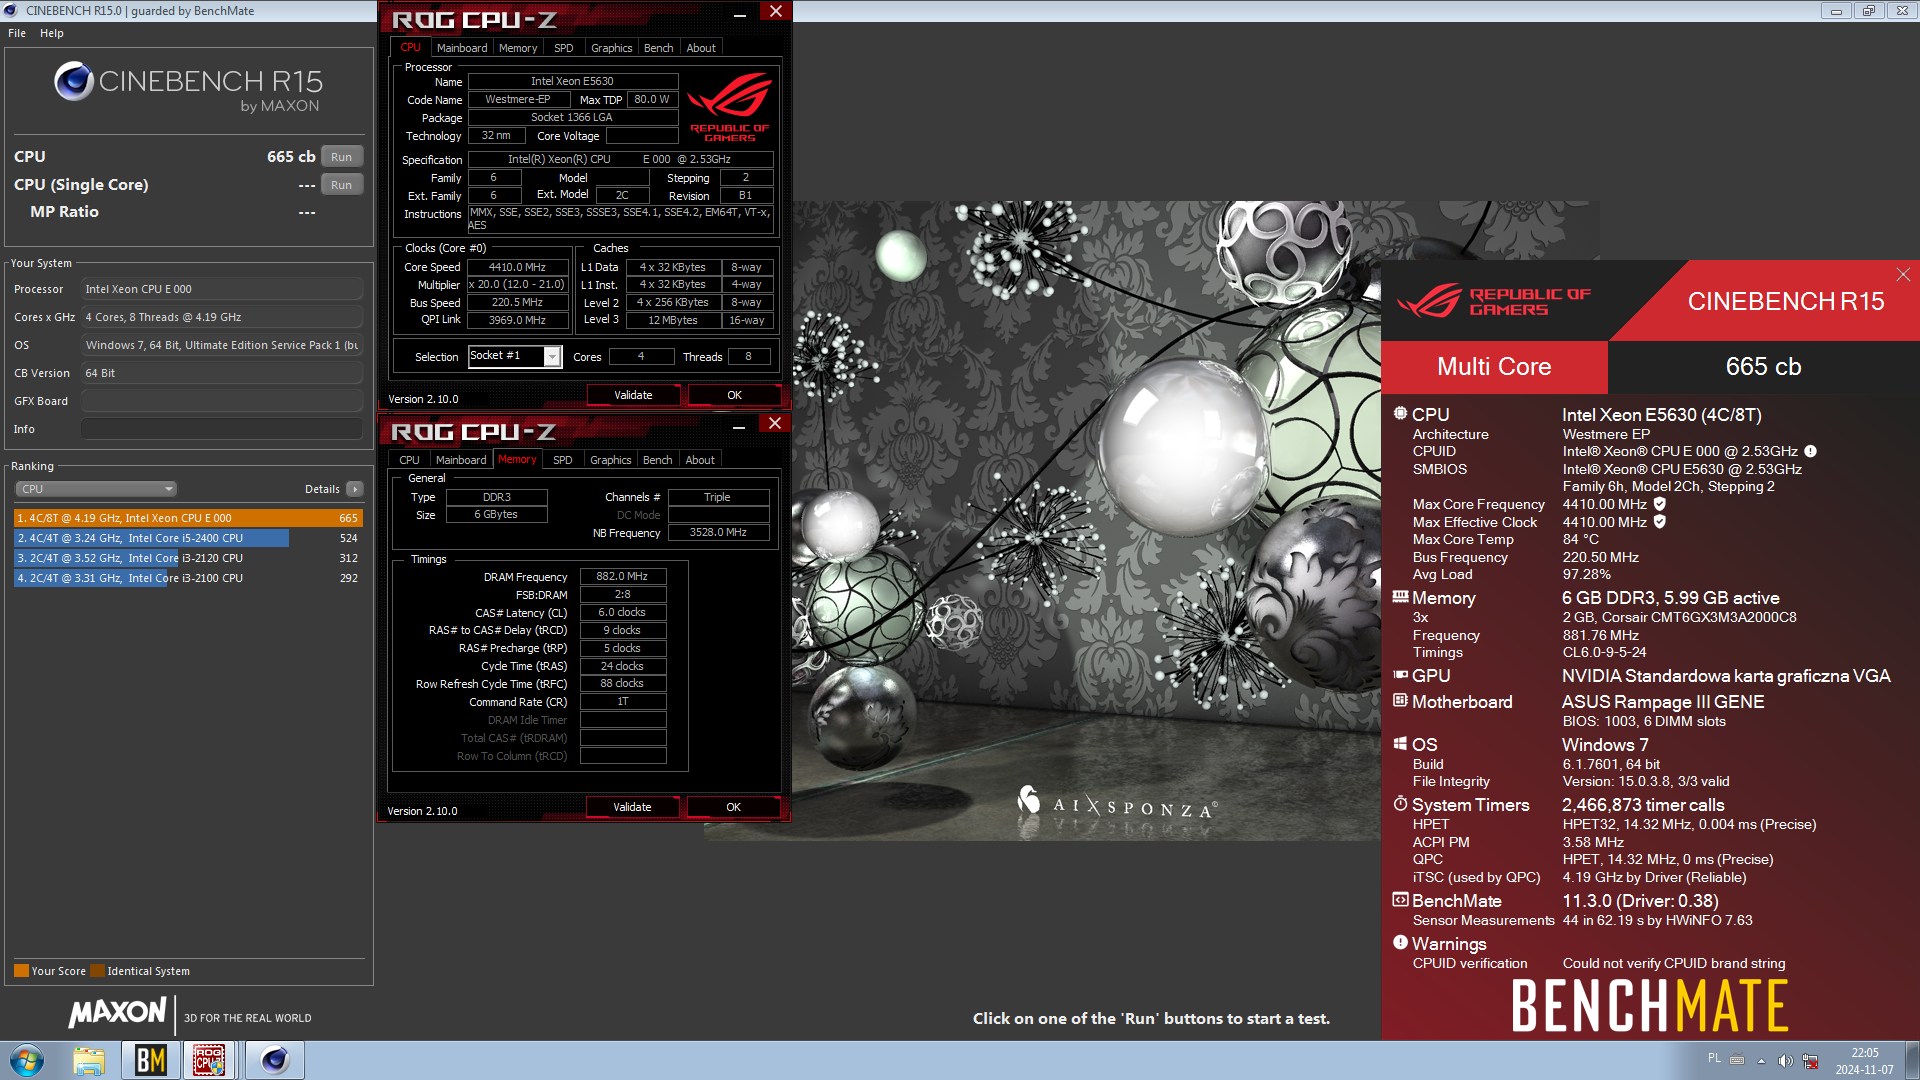Image resolution: width=1920 pixels, height=1080 pixels.
Task: Click Validate in upper CPU-Z window
Action: [x=633, y=395]
